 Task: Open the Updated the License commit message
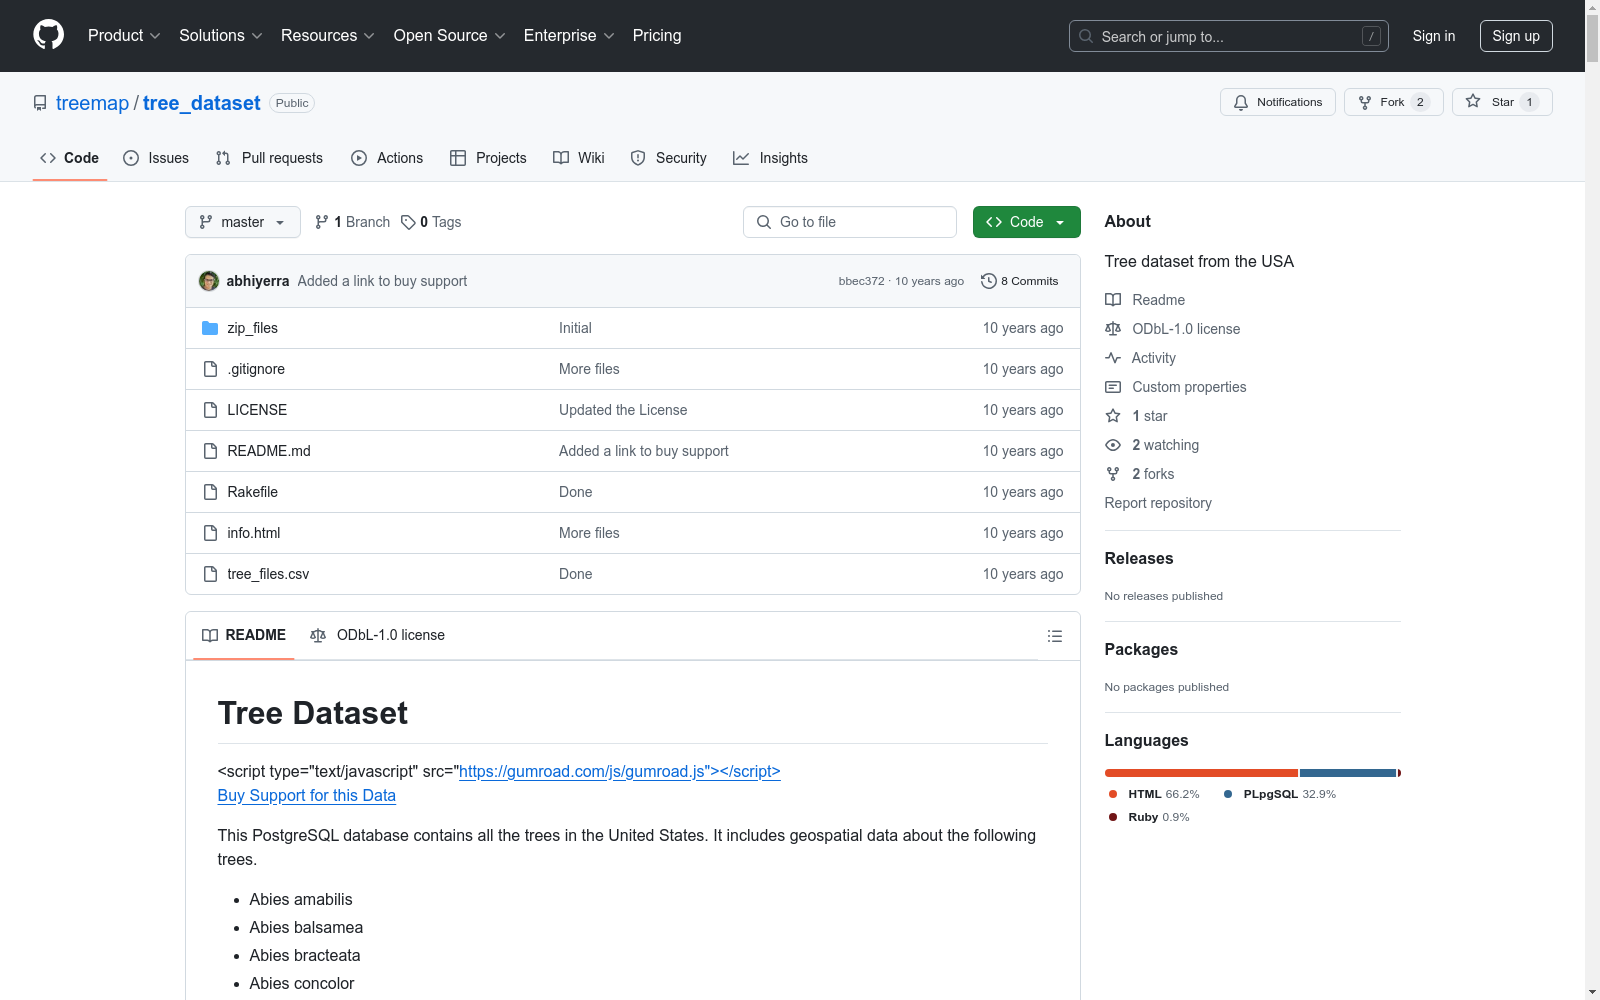[x=623, y=410]
